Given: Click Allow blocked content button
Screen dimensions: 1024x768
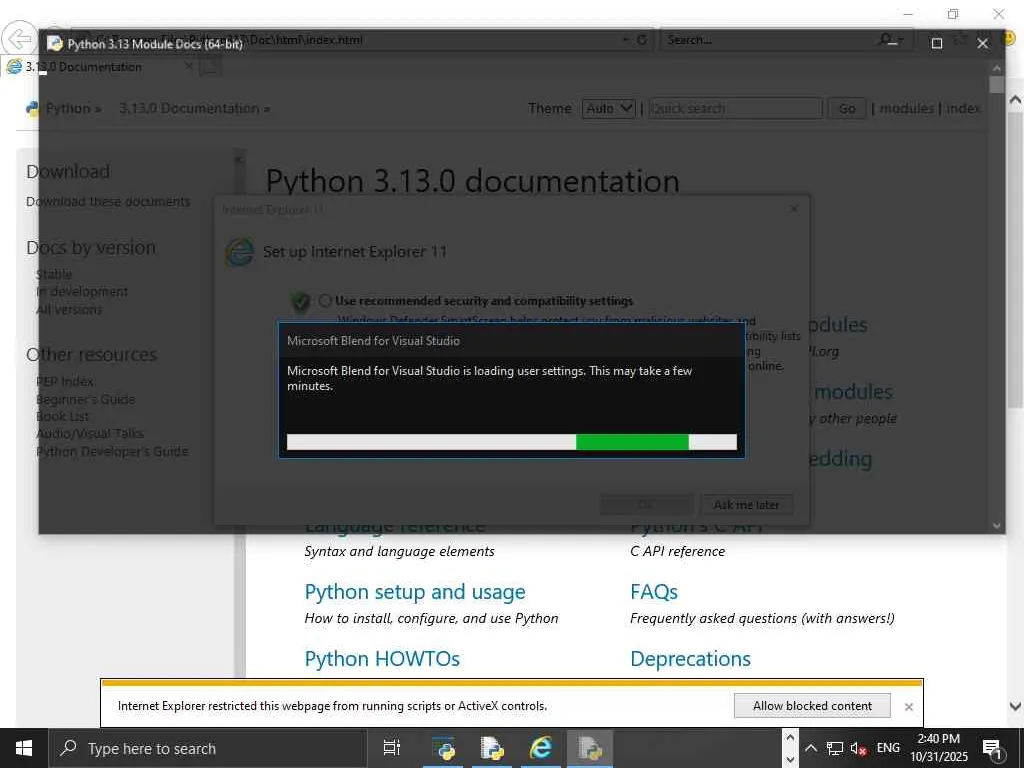Looking at the screenshot, I should click(x=812, y=706).
